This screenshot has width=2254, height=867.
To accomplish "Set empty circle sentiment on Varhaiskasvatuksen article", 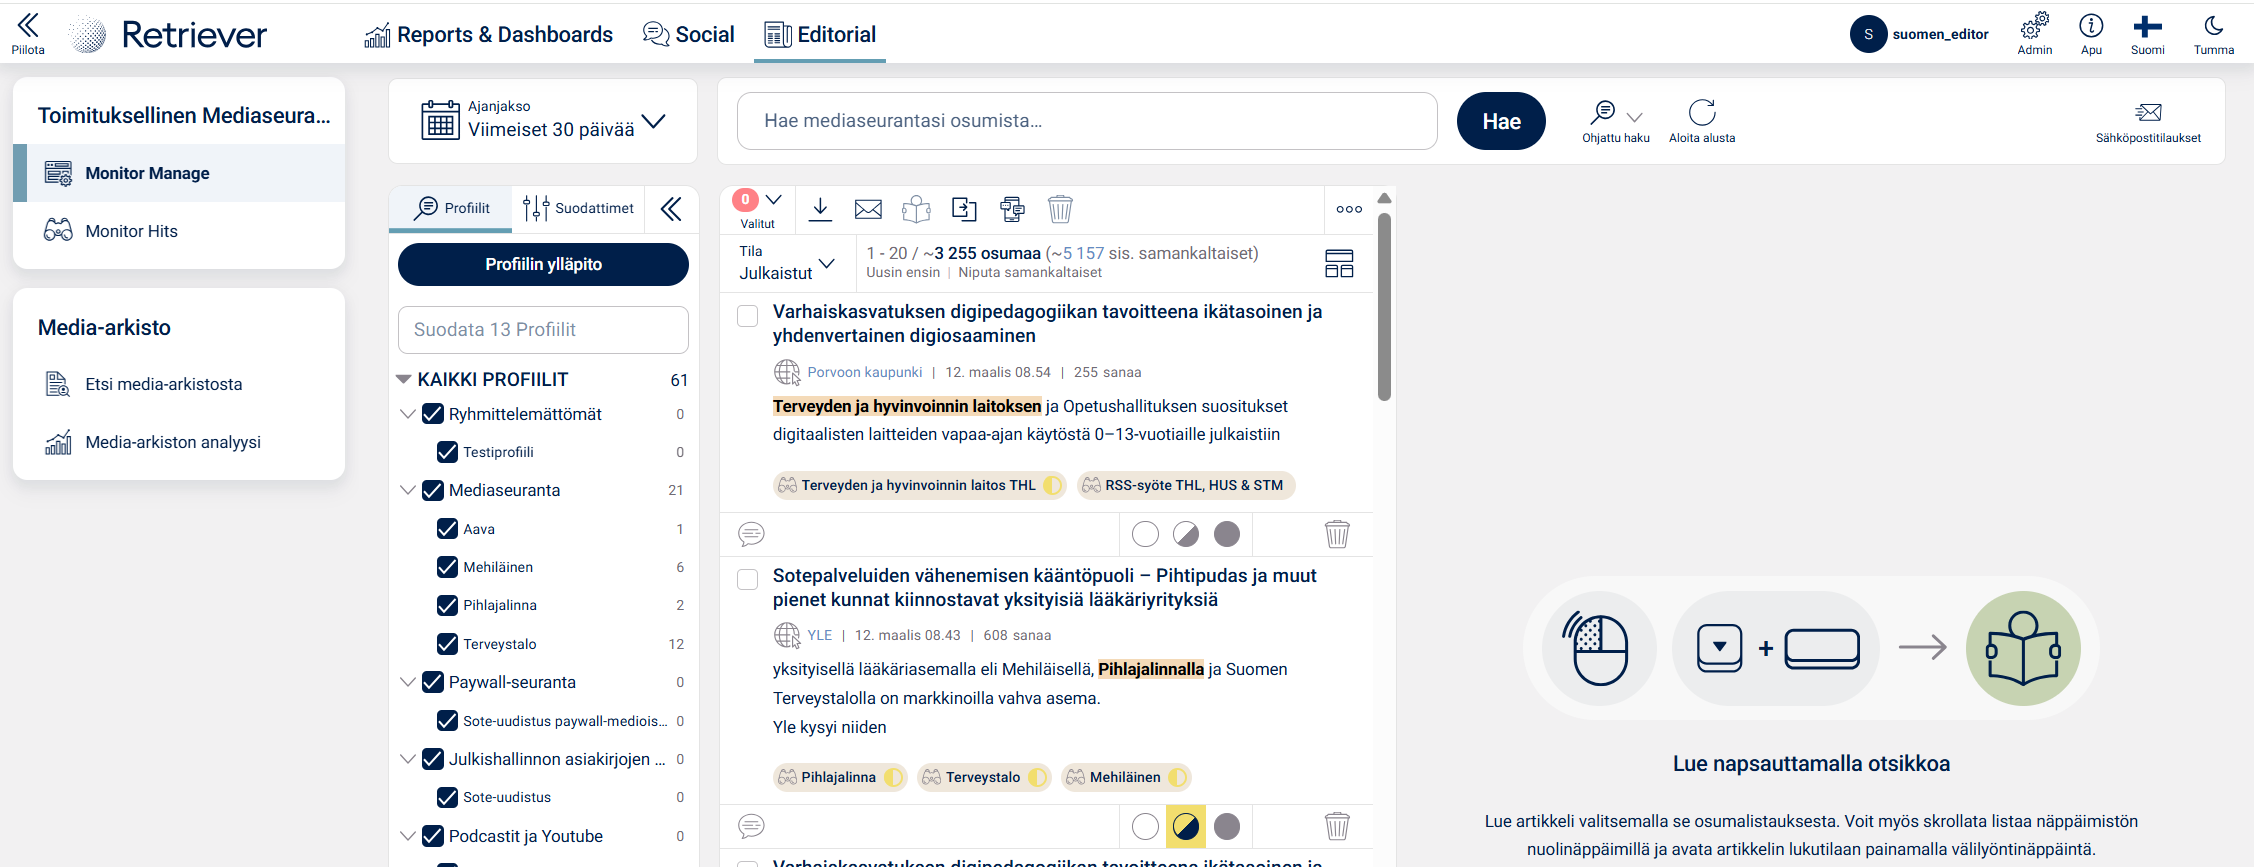I will click(1145, 534).
